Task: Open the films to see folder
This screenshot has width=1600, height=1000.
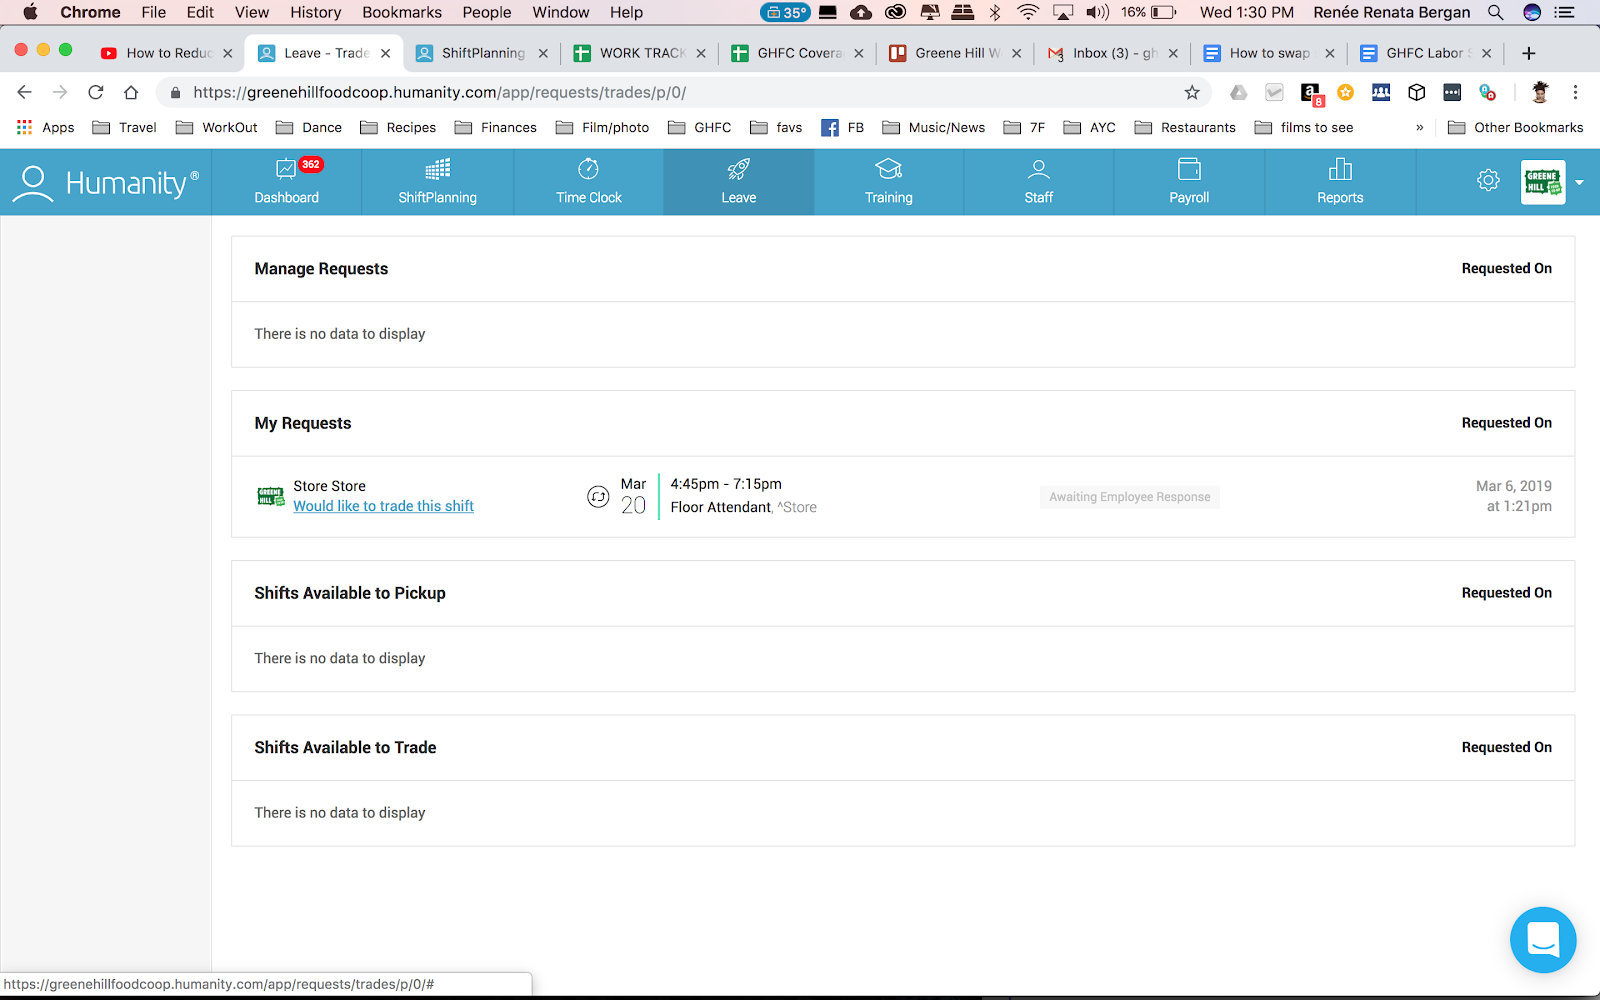Action: [1304, 127]
